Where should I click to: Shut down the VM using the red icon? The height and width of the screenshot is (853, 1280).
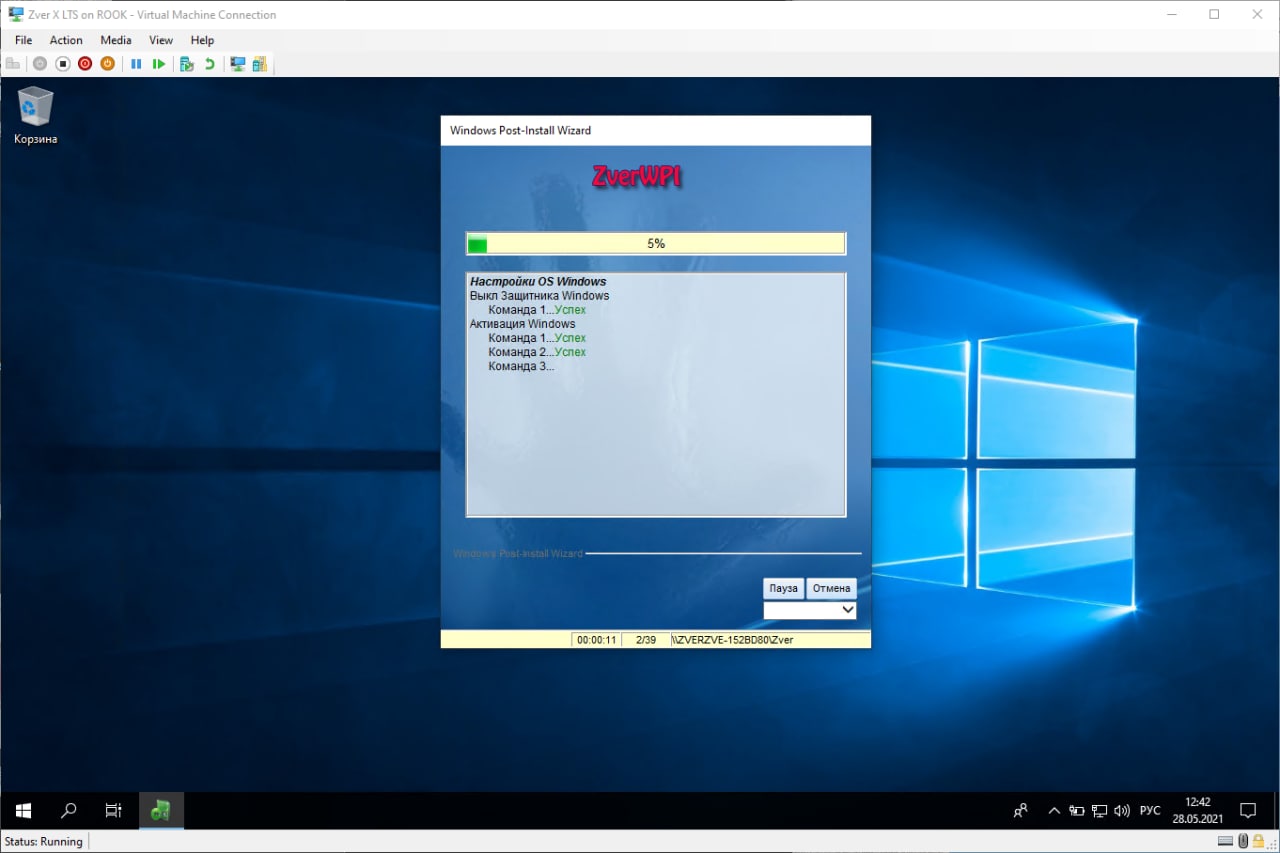85,64
